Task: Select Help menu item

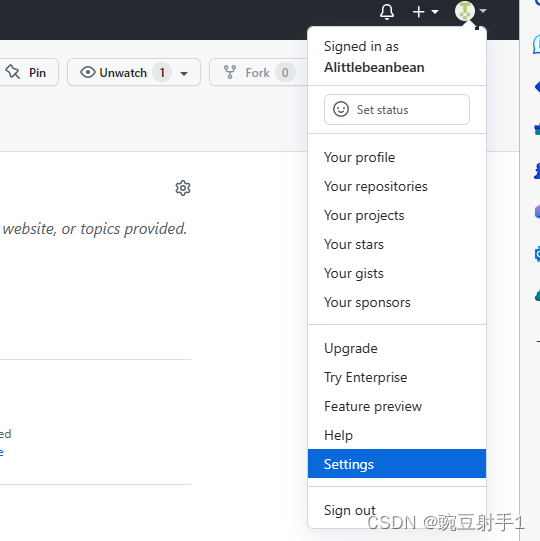Action: (x=396, y=435)
